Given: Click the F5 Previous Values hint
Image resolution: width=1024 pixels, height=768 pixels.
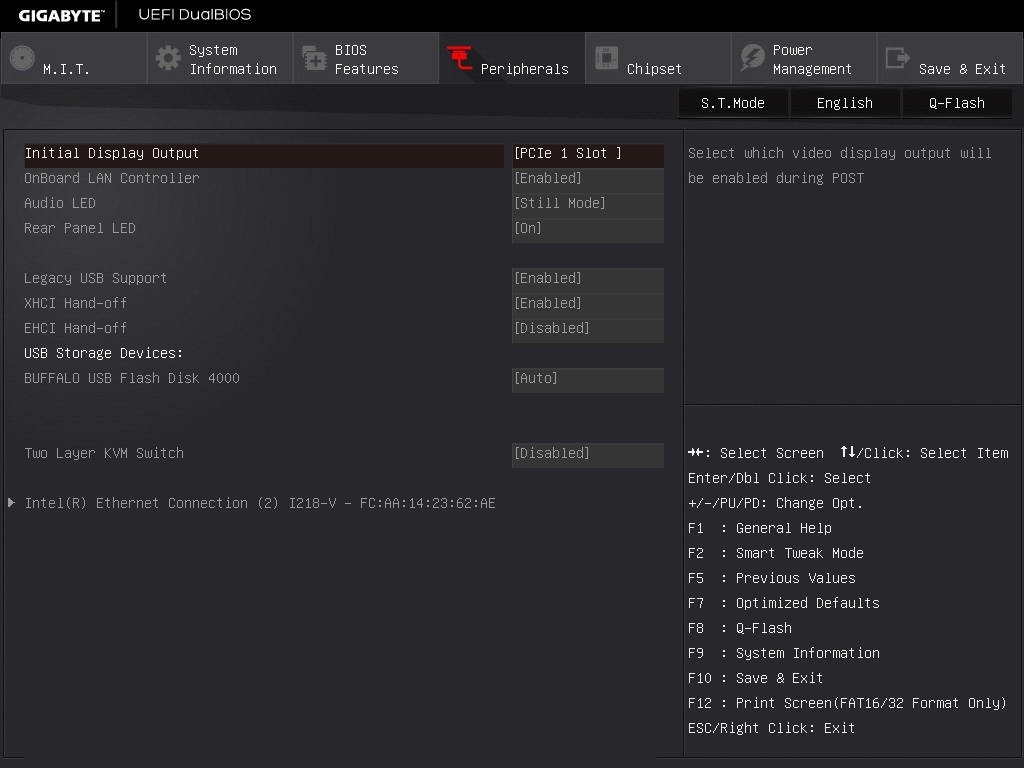Looking at the screenshot, I should (x=771, y=578).
